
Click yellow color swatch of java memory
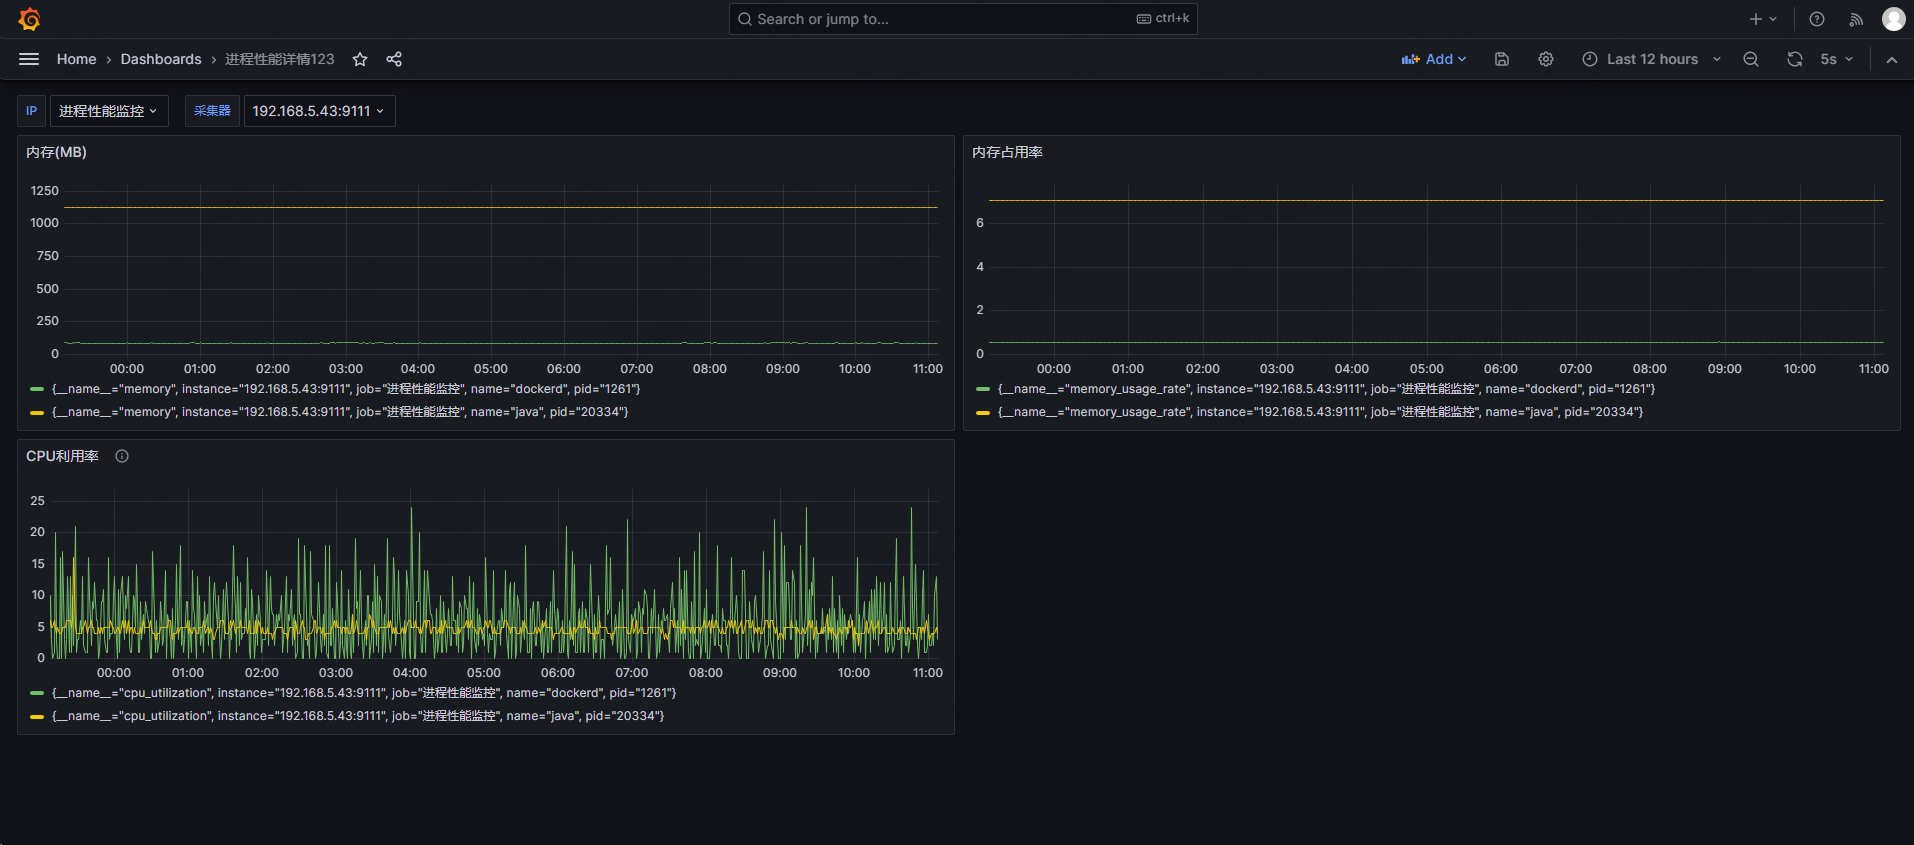pyautogui.click(x=37, y=412)
